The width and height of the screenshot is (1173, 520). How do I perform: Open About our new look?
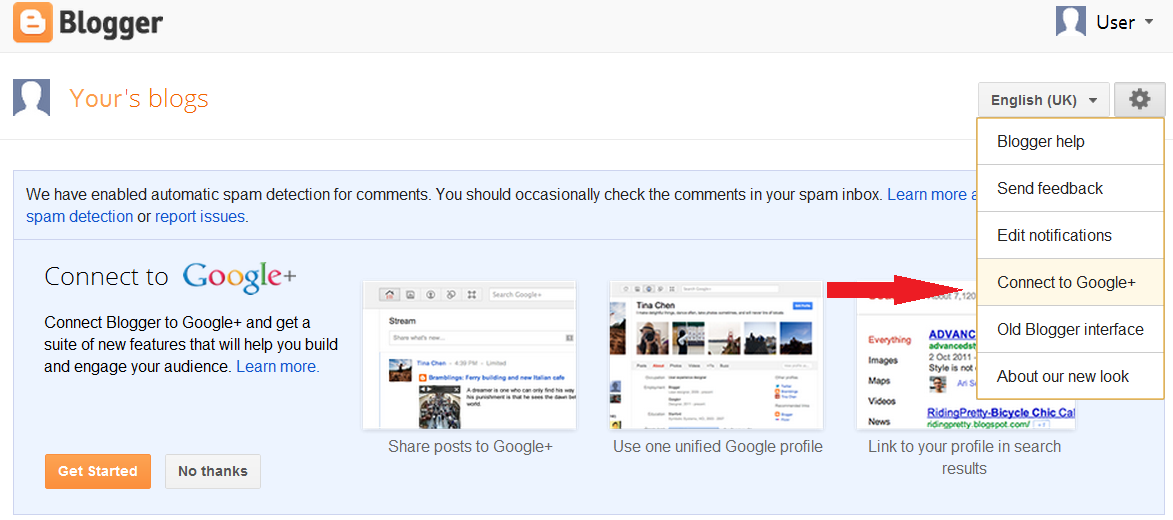[1062, 376]
